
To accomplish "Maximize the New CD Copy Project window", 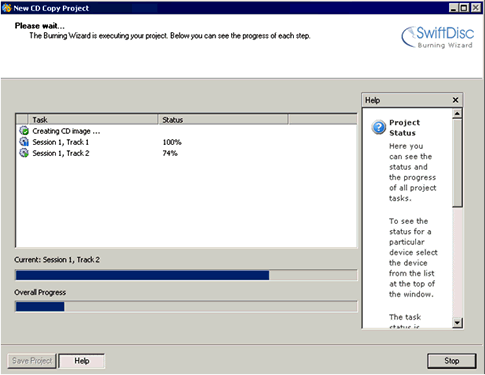I will click(x=464, y=8).
